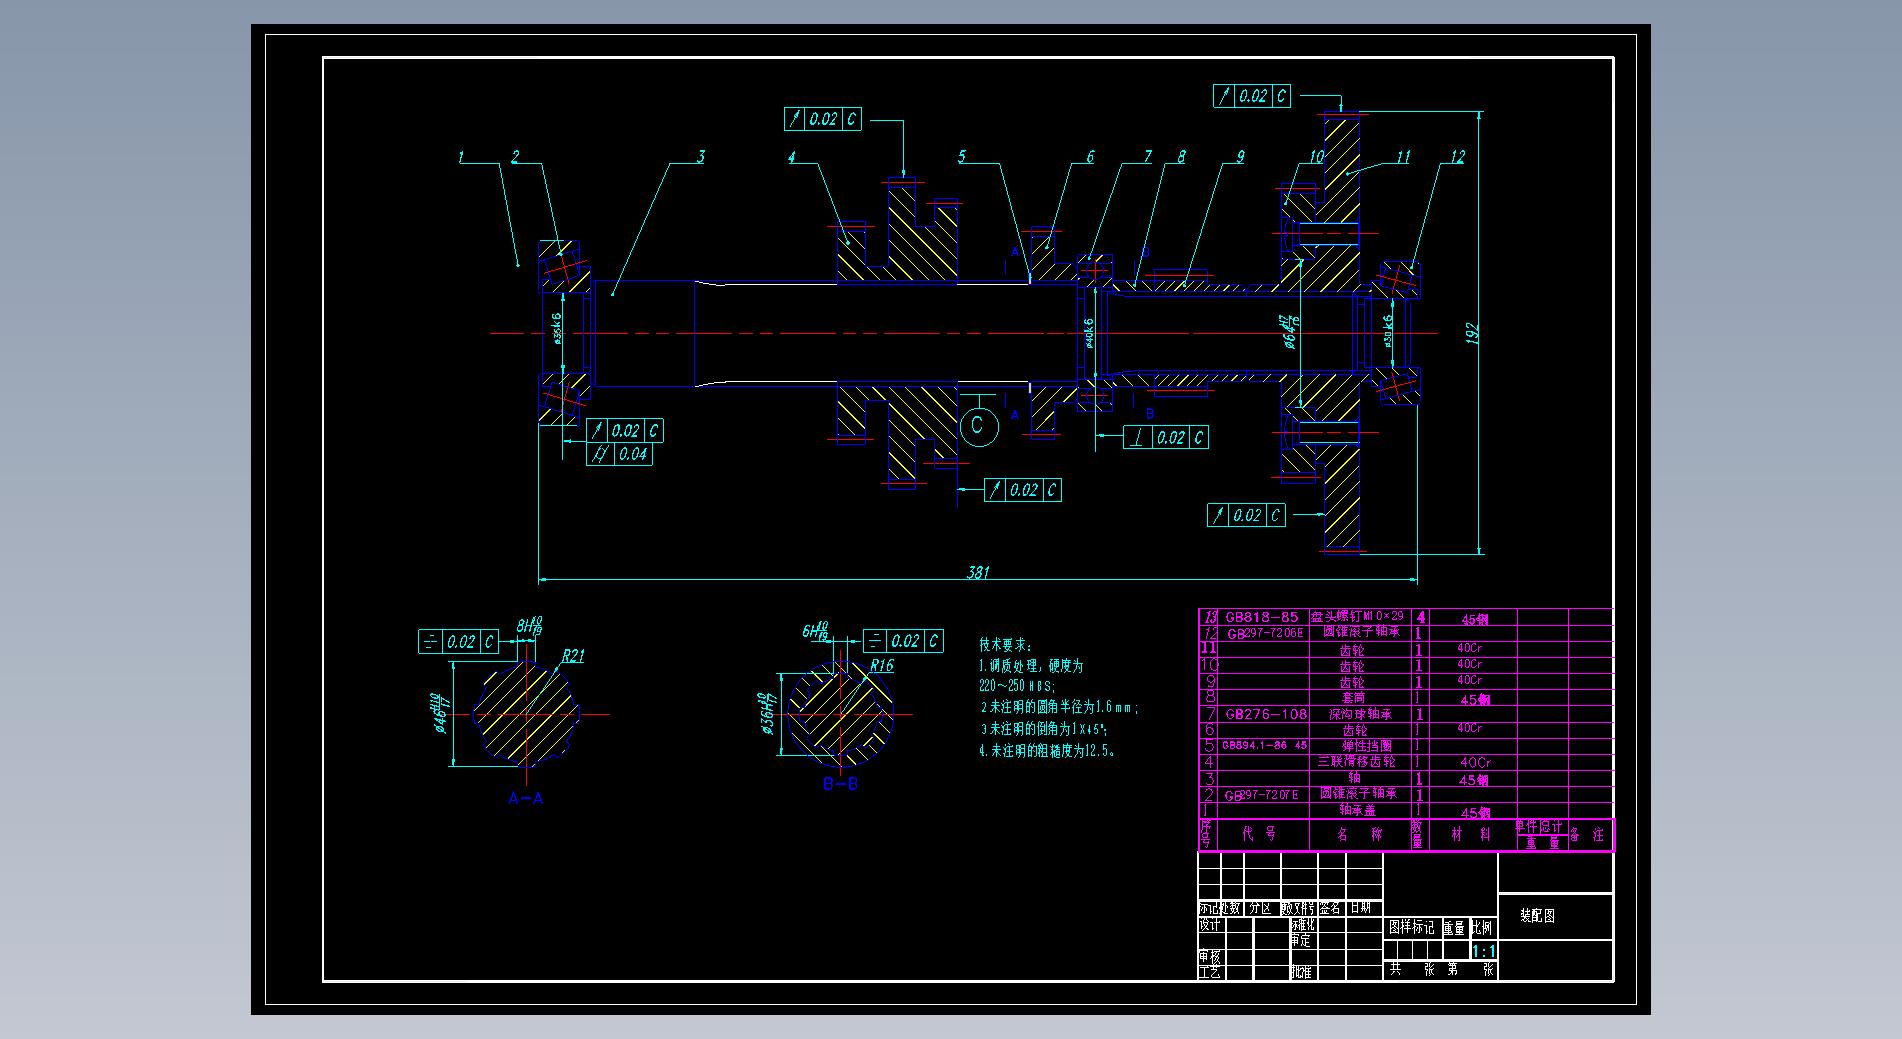1902x1039 pixels.
Task: Click the parts list cell "GB297-7206E"
Action: pos(1265,633)
